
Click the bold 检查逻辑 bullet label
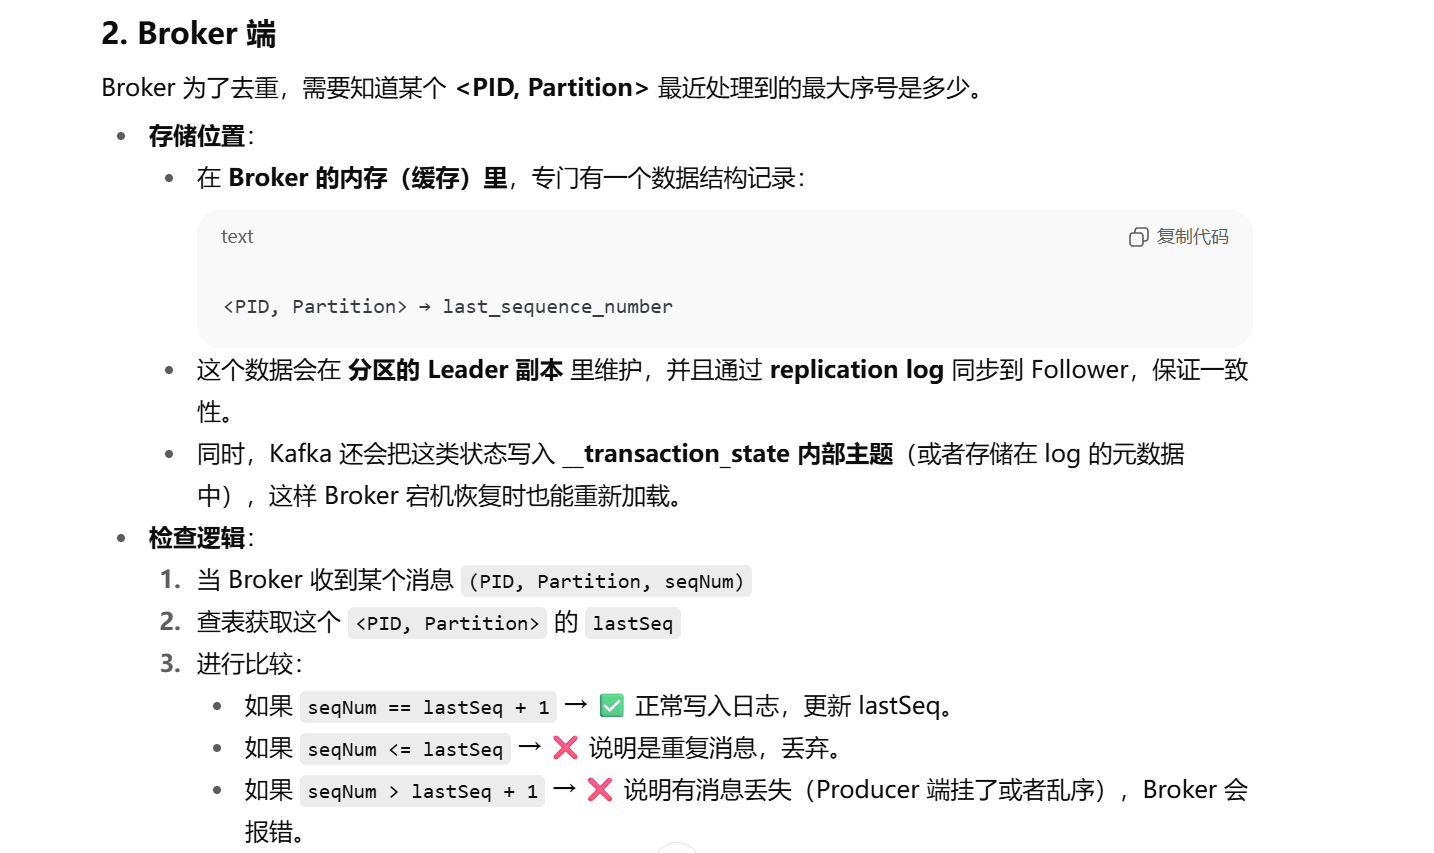[197, 538]
